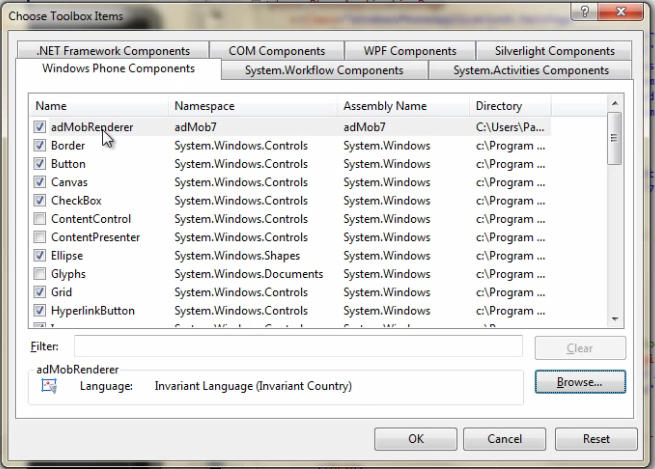Click the Help question mark button
The image size is (655, 469).
(x=584, y=12)
